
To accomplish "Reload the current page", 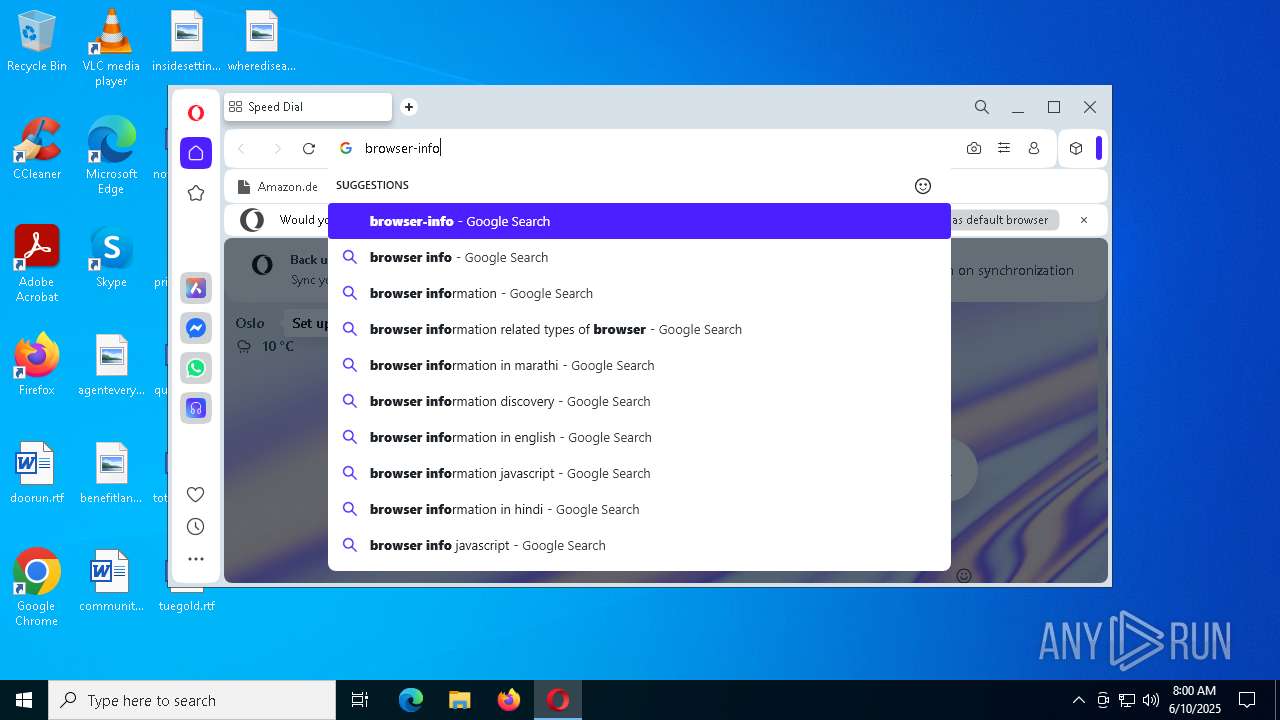I will (309, 148).
